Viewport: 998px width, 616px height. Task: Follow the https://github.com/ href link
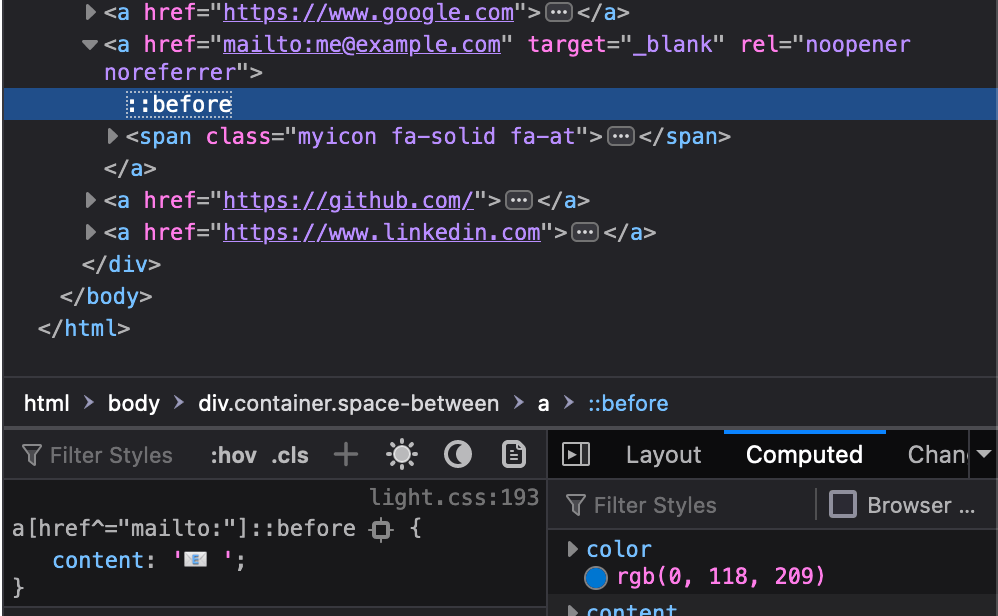[x=348, y=200]
